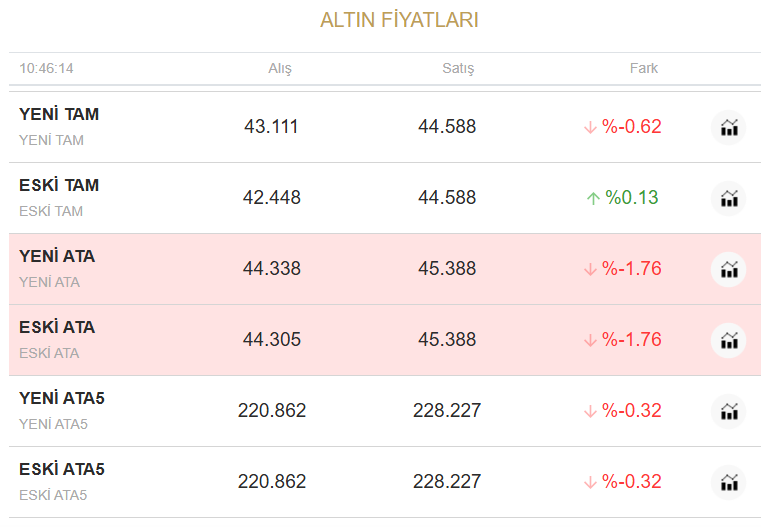Image resolution: width=761 pixels, height=527 pixels.
Task: Open the ESKİ ATA5 gold name
Action: pyautogui.click(x=62, y=470)
